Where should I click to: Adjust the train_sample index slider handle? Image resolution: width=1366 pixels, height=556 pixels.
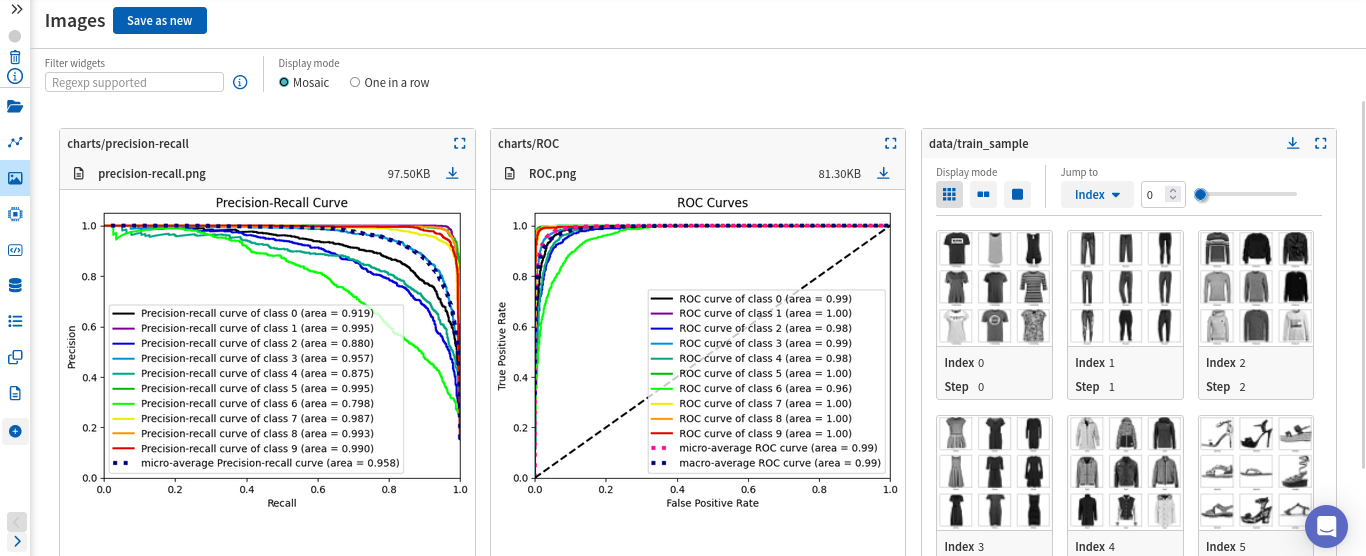1200,194
